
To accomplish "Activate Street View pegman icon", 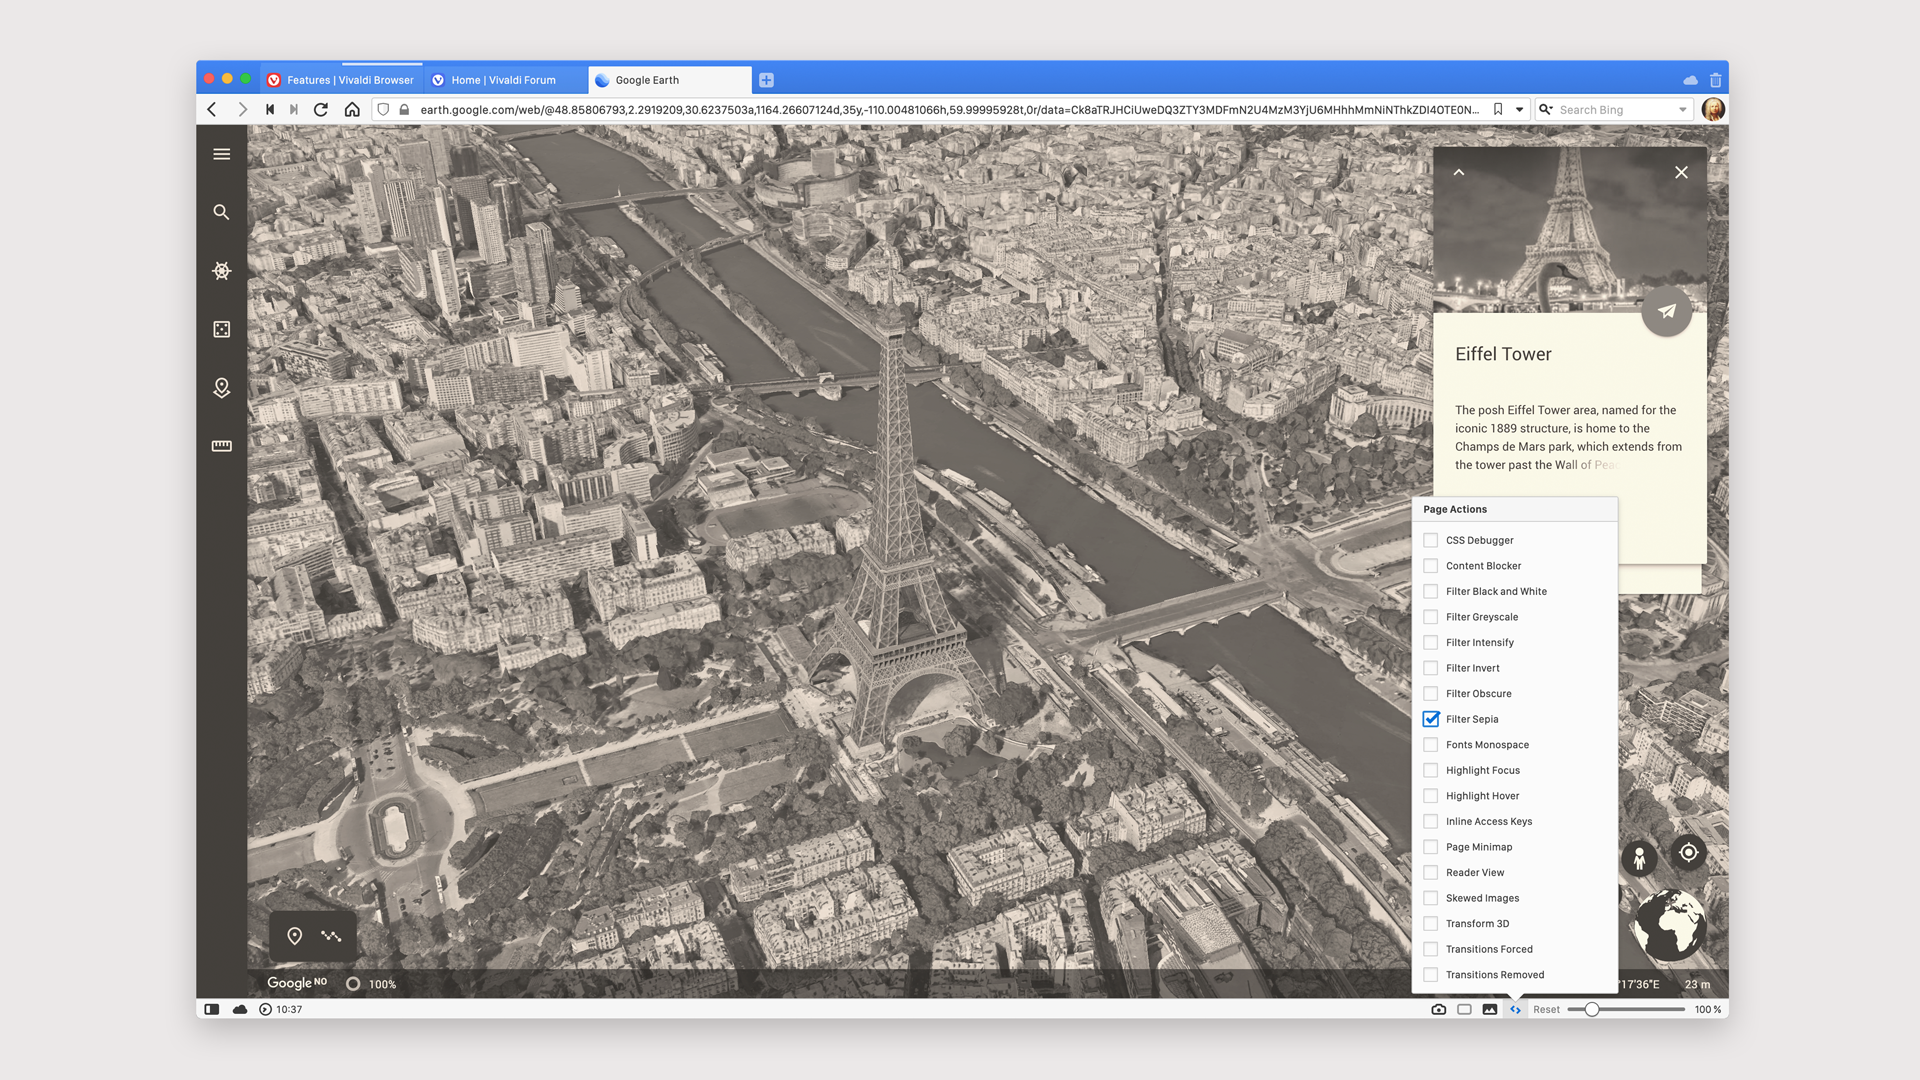I will 1639,858.
